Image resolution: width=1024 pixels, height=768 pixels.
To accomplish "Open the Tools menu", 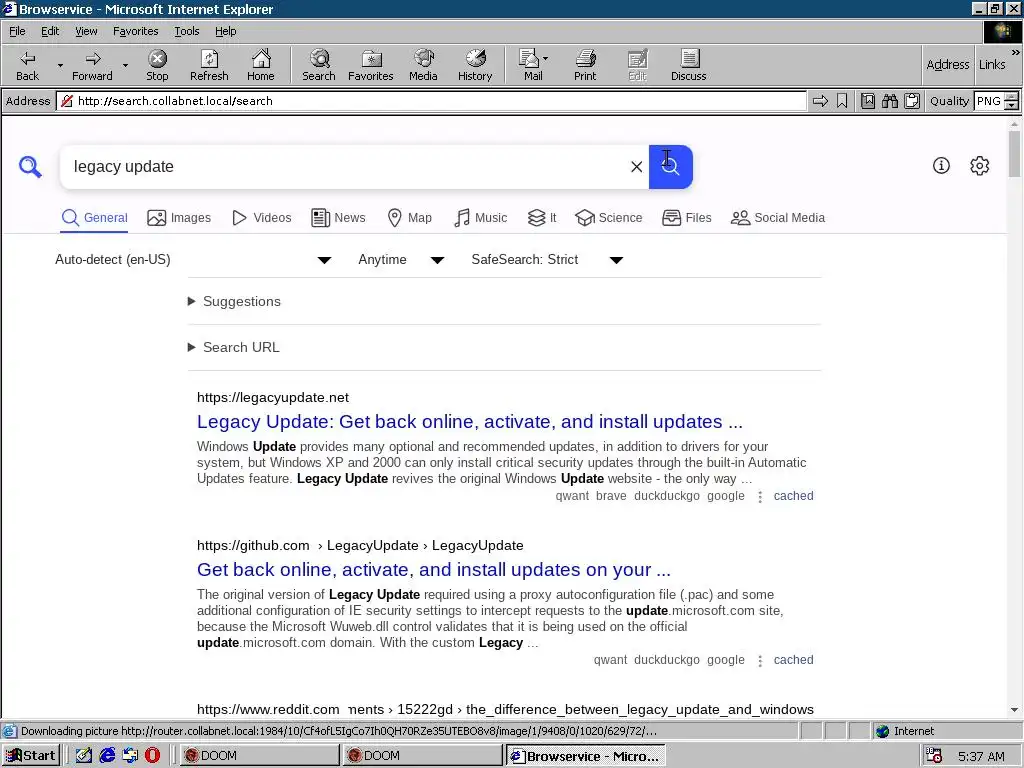I will point(186,31).
